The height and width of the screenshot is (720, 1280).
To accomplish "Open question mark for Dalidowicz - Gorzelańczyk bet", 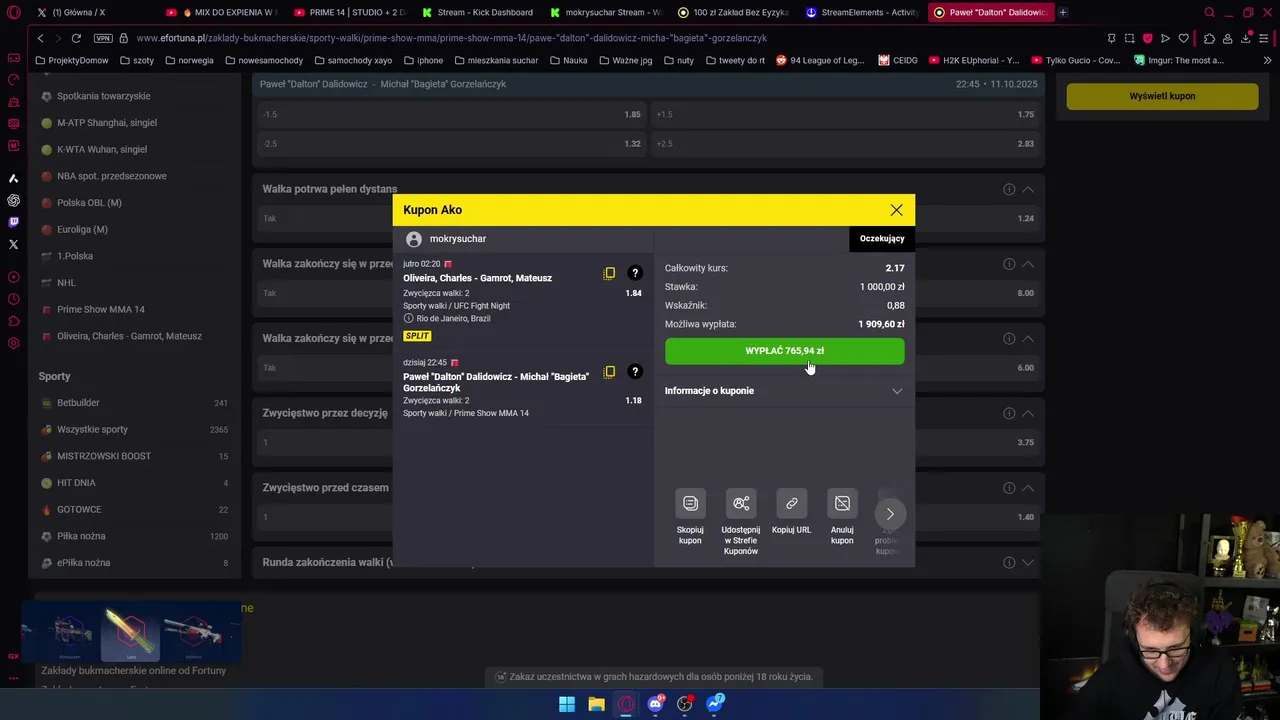I will click(x=634, y=372).
